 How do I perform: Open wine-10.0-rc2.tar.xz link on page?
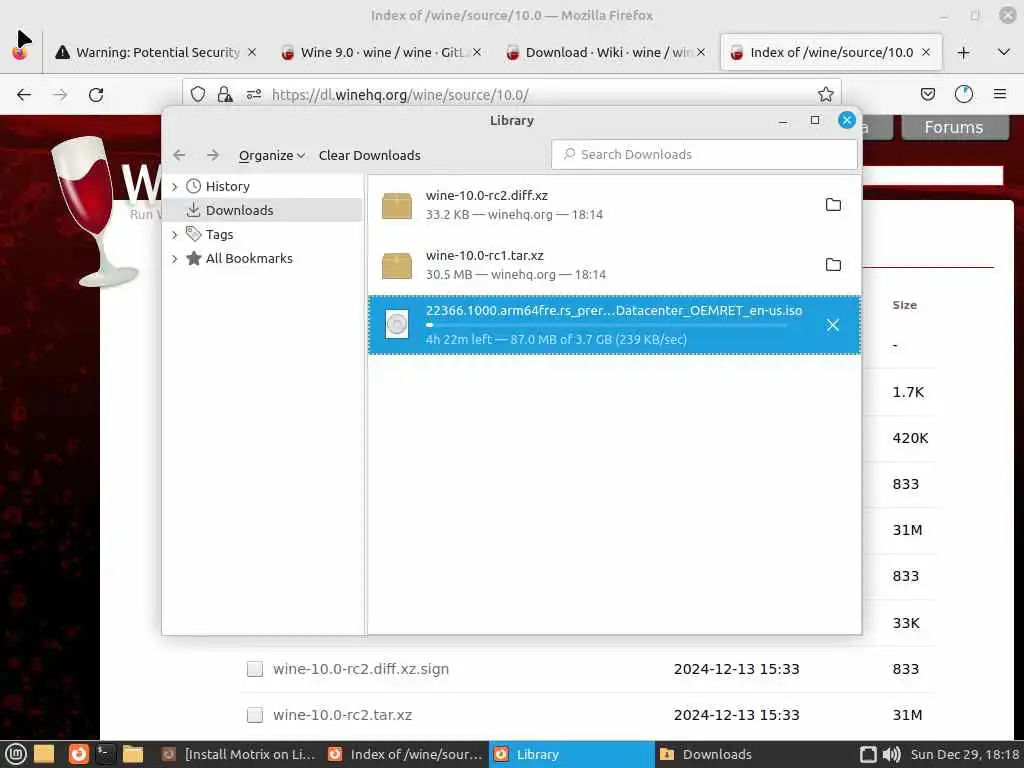(342, 715)
